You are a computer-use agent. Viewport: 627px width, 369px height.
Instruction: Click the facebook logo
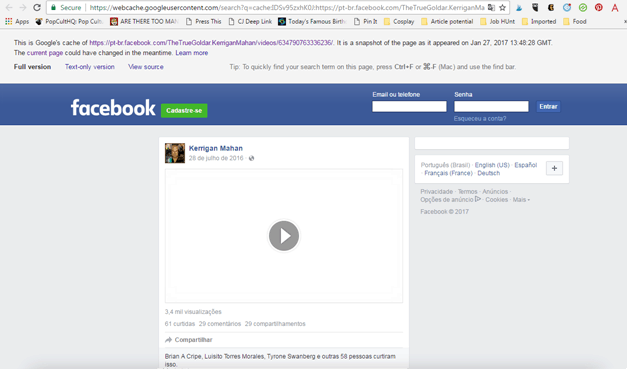tap(113, 108)
